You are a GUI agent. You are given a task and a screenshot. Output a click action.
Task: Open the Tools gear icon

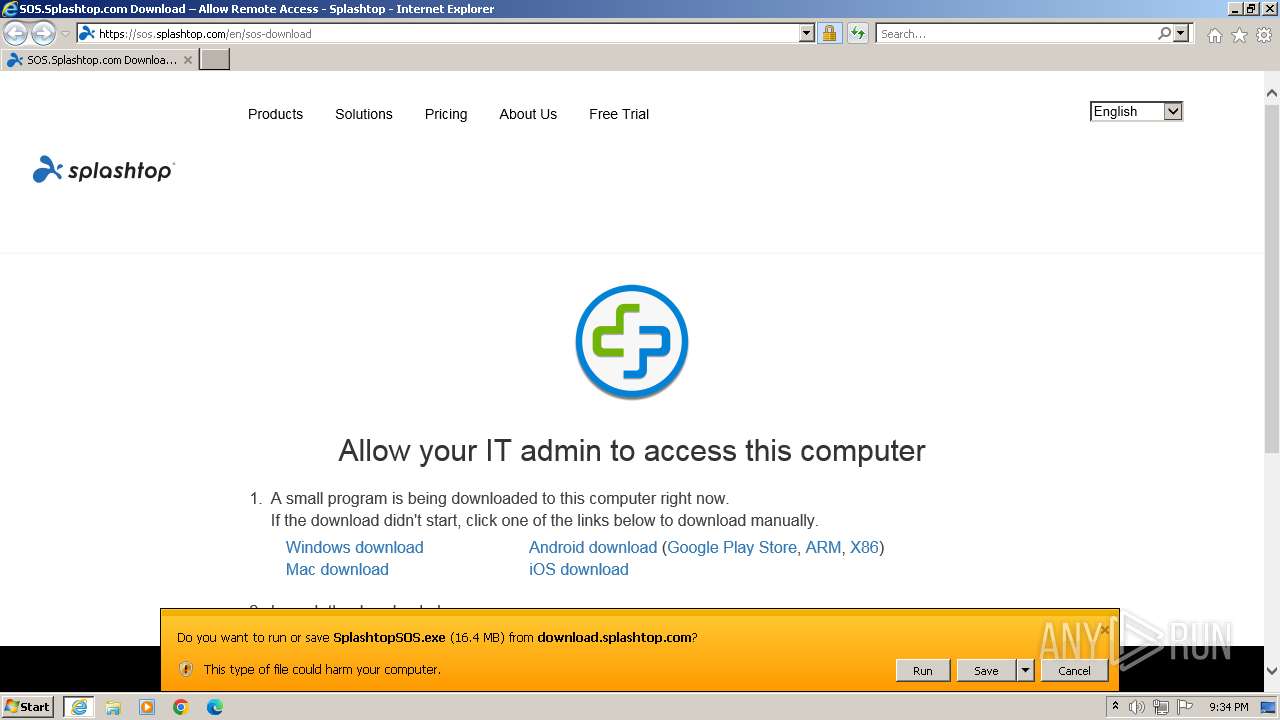(1264, 35)
